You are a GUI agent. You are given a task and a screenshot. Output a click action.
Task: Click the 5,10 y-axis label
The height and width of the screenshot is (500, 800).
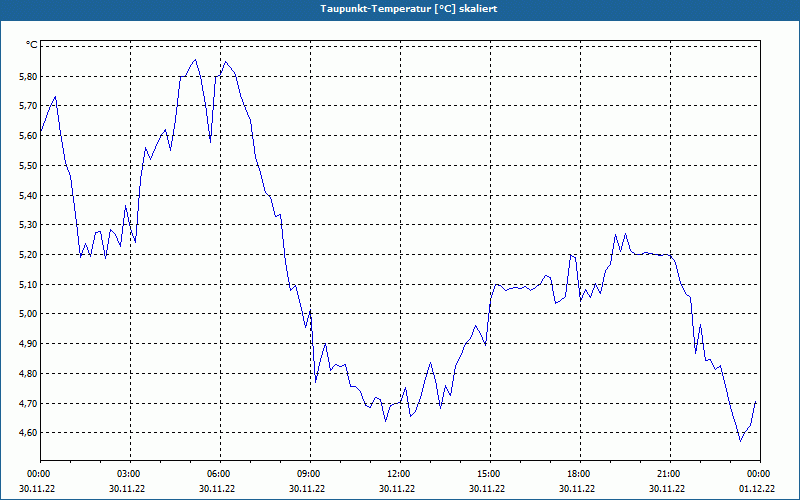(x=28, y=285)
